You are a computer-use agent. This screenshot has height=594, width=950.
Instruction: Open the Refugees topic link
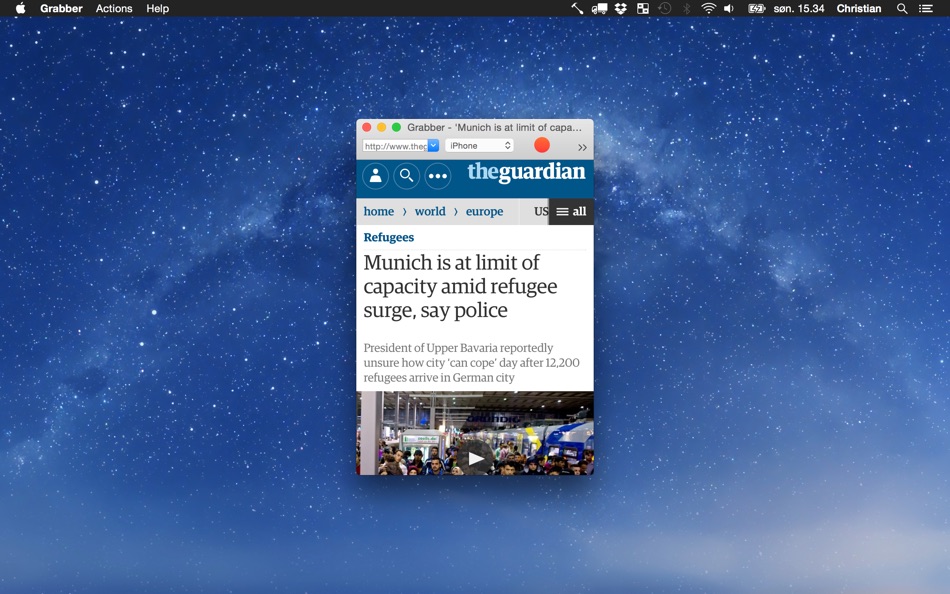tap(388, 237)
